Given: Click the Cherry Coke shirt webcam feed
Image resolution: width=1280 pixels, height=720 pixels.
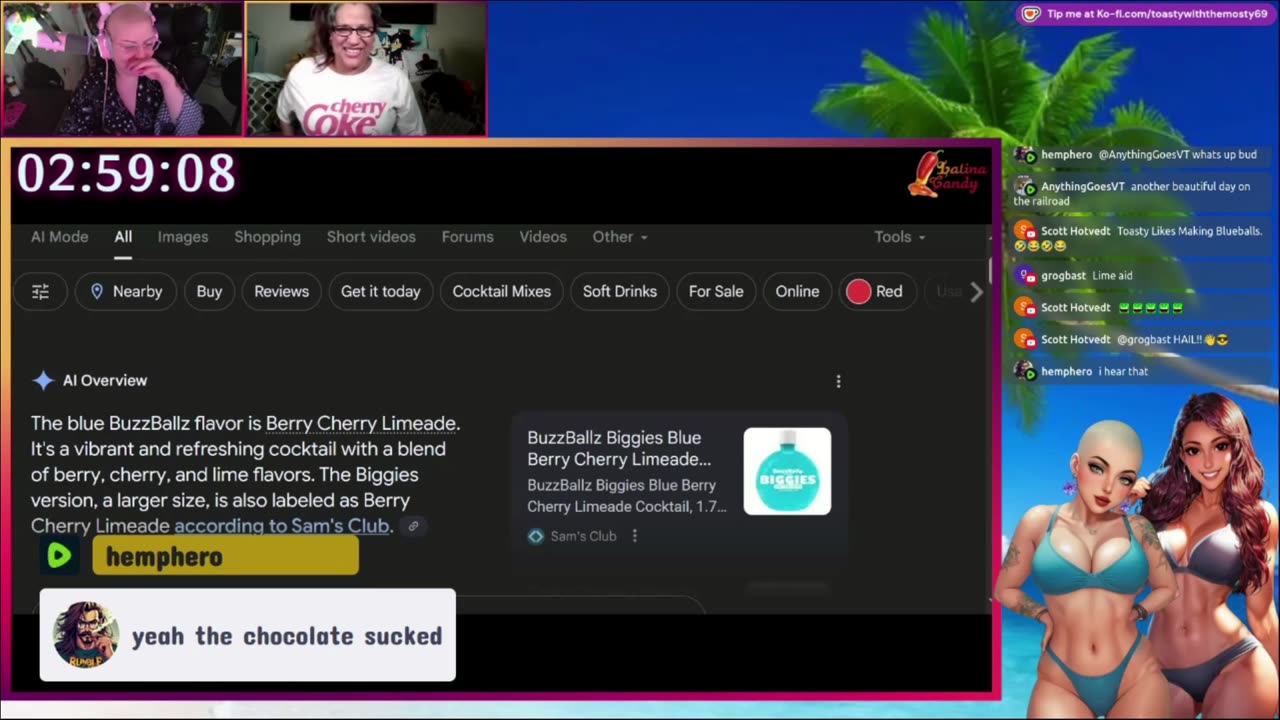Looking at the screenshot, I should (366, 68).
